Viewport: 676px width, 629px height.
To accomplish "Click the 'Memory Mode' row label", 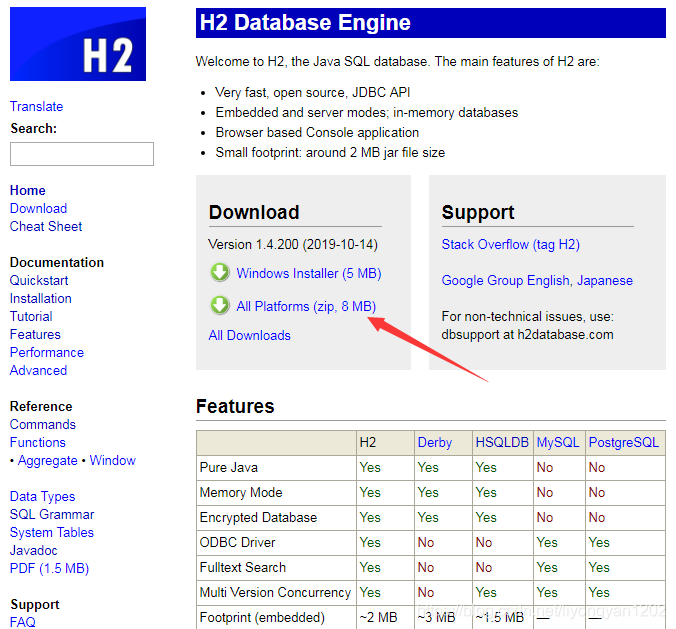I will [x=241, y=492].
